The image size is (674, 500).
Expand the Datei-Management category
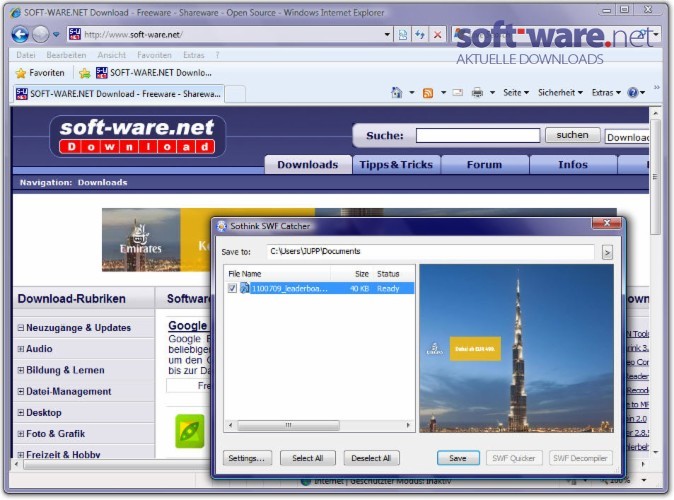21,391
